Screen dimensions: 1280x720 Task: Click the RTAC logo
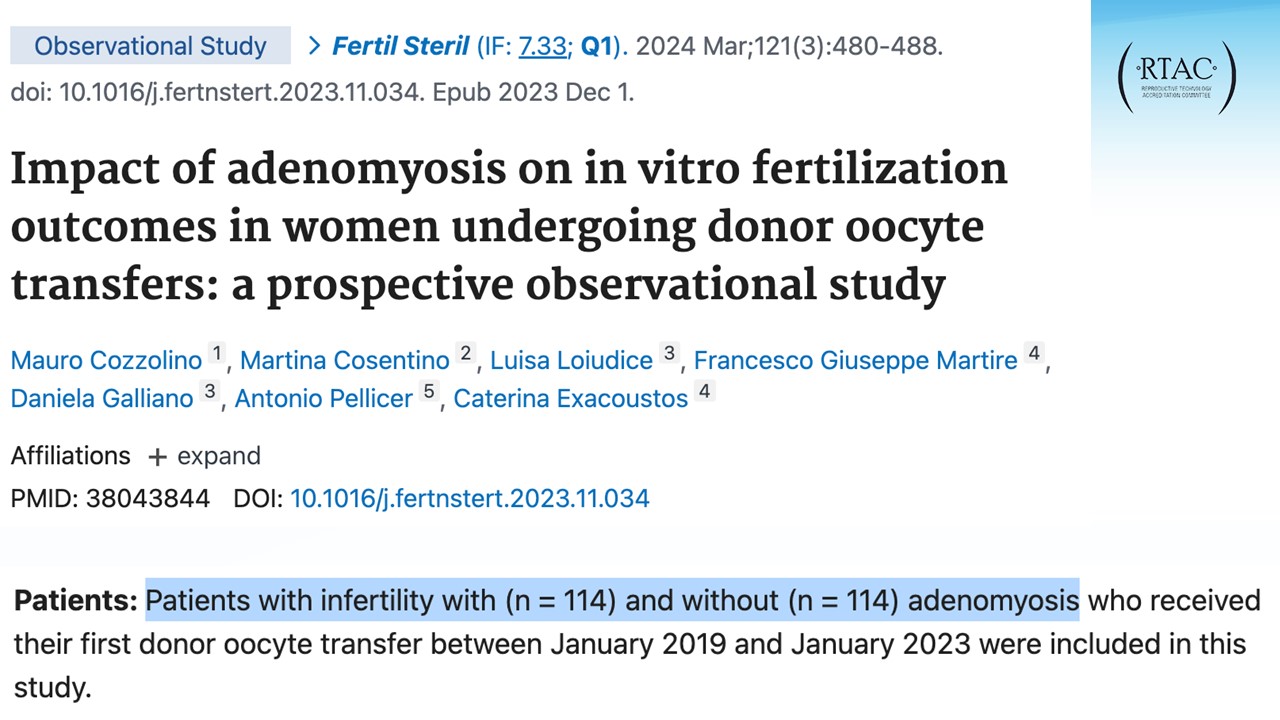coord(1176,77)
